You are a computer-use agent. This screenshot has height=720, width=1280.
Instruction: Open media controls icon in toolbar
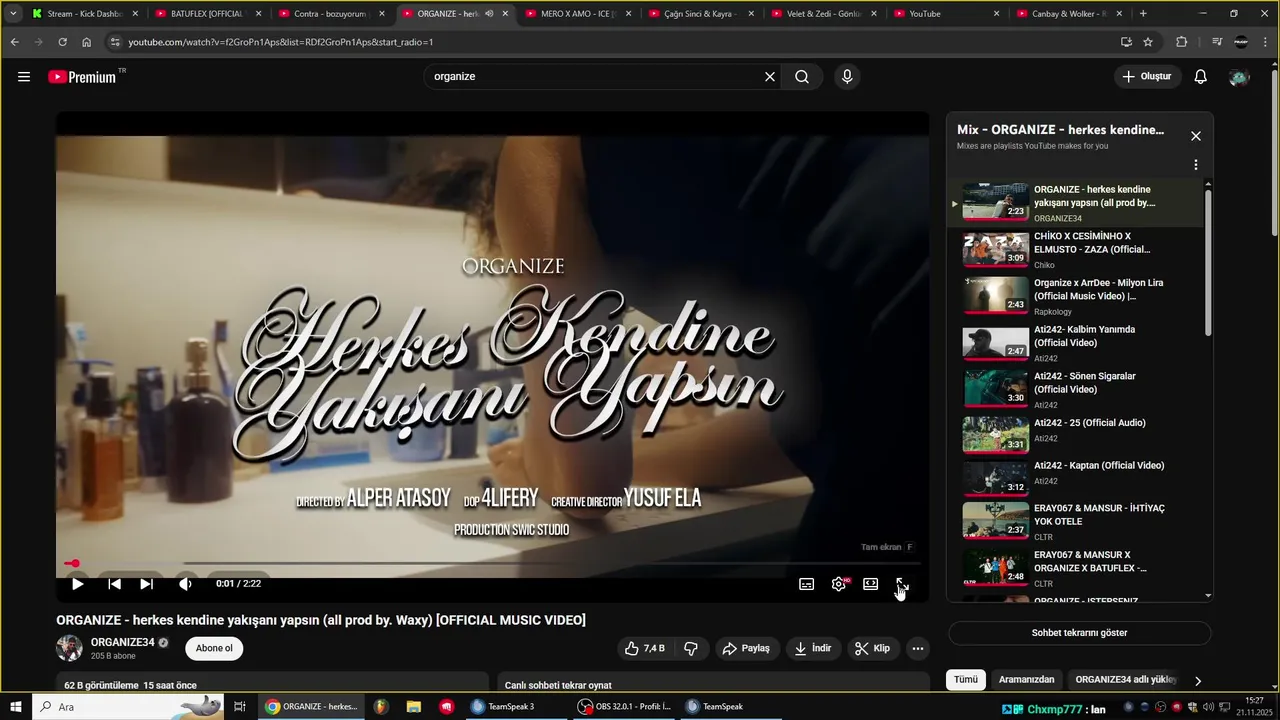click(1217, 42)
